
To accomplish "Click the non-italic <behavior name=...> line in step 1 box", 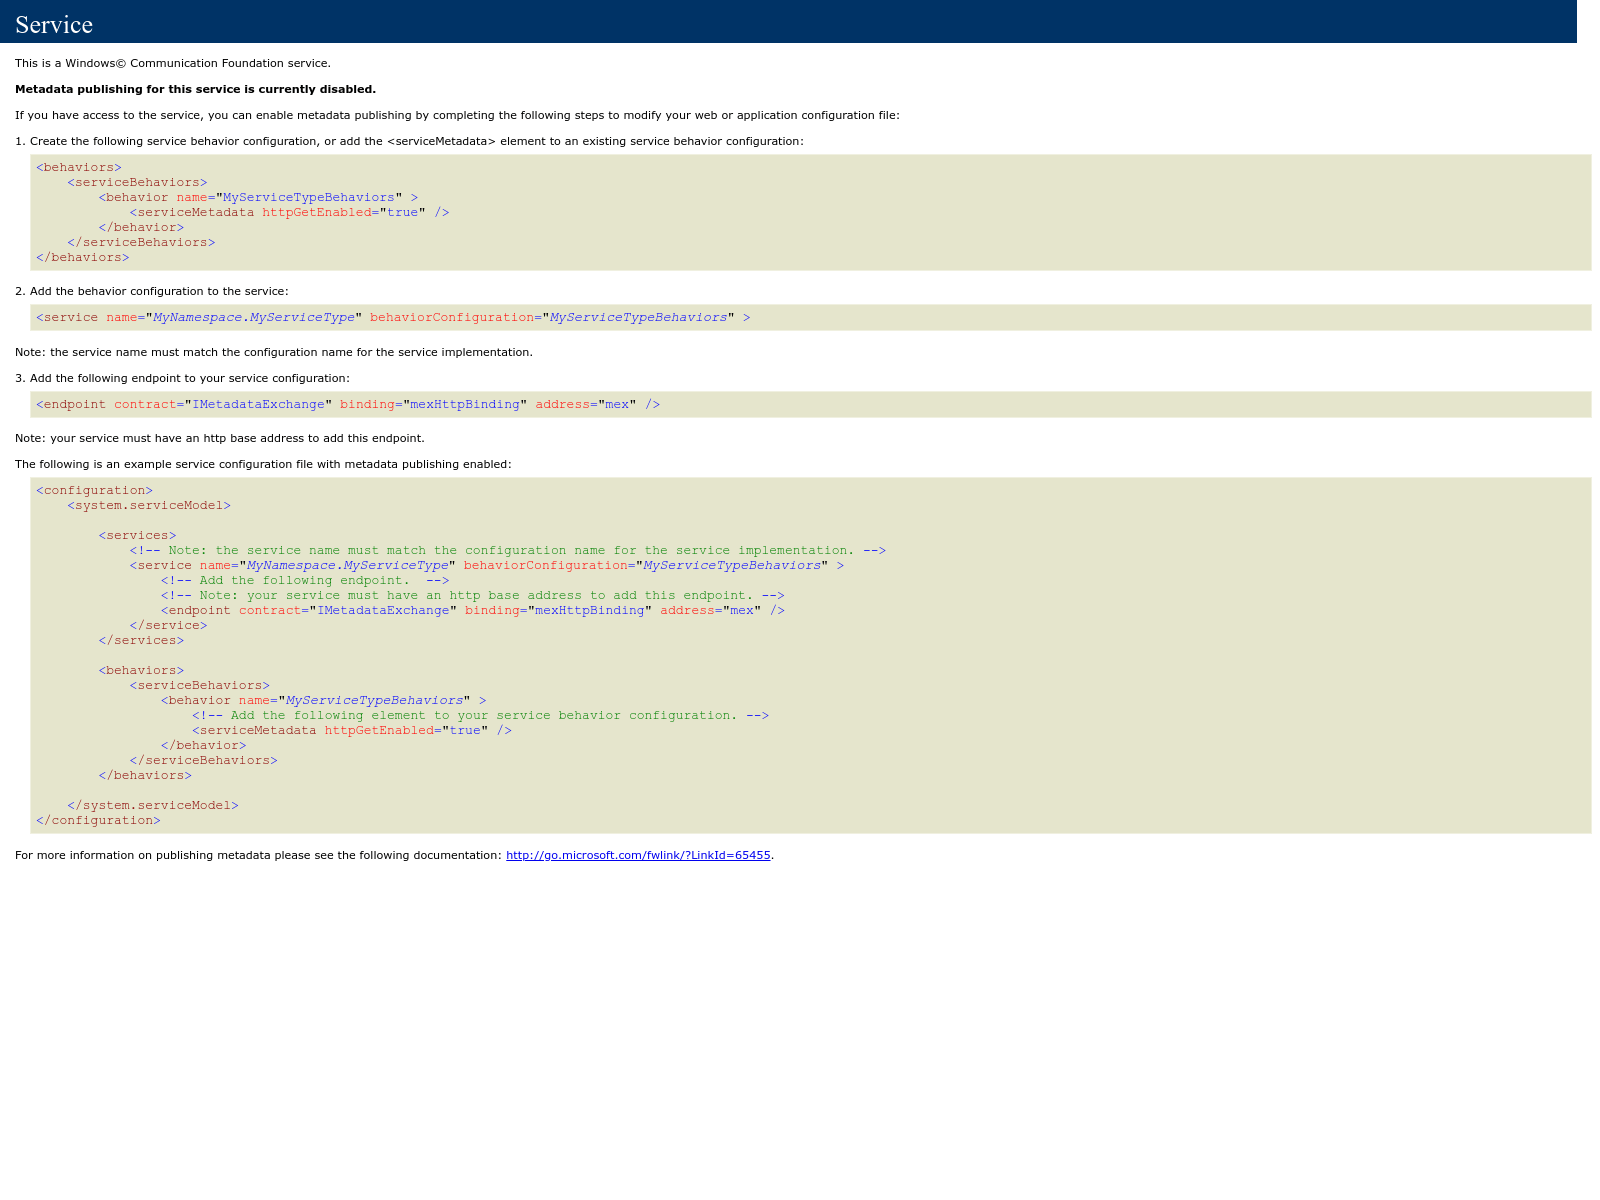I will [x=258, y=197].
